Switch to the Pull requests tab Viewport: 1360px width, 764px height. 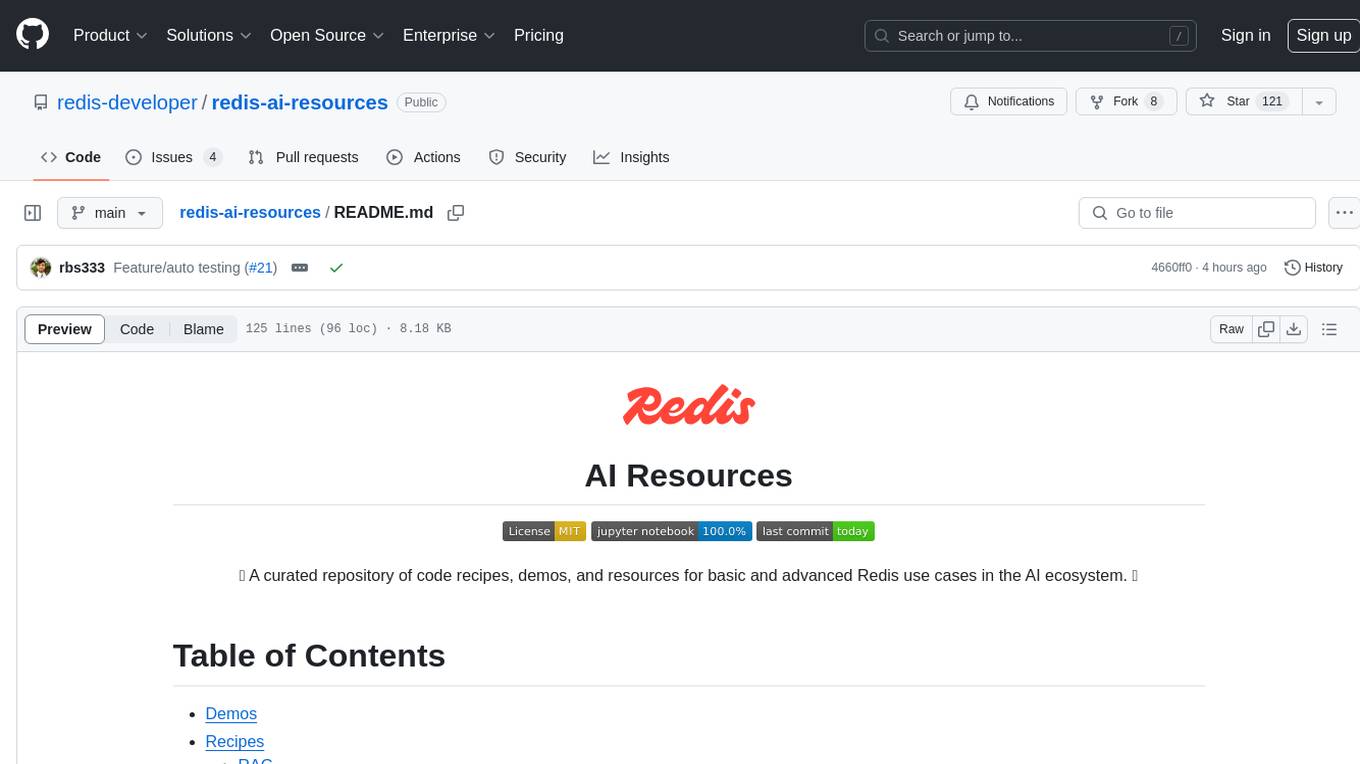coord(303,157)
